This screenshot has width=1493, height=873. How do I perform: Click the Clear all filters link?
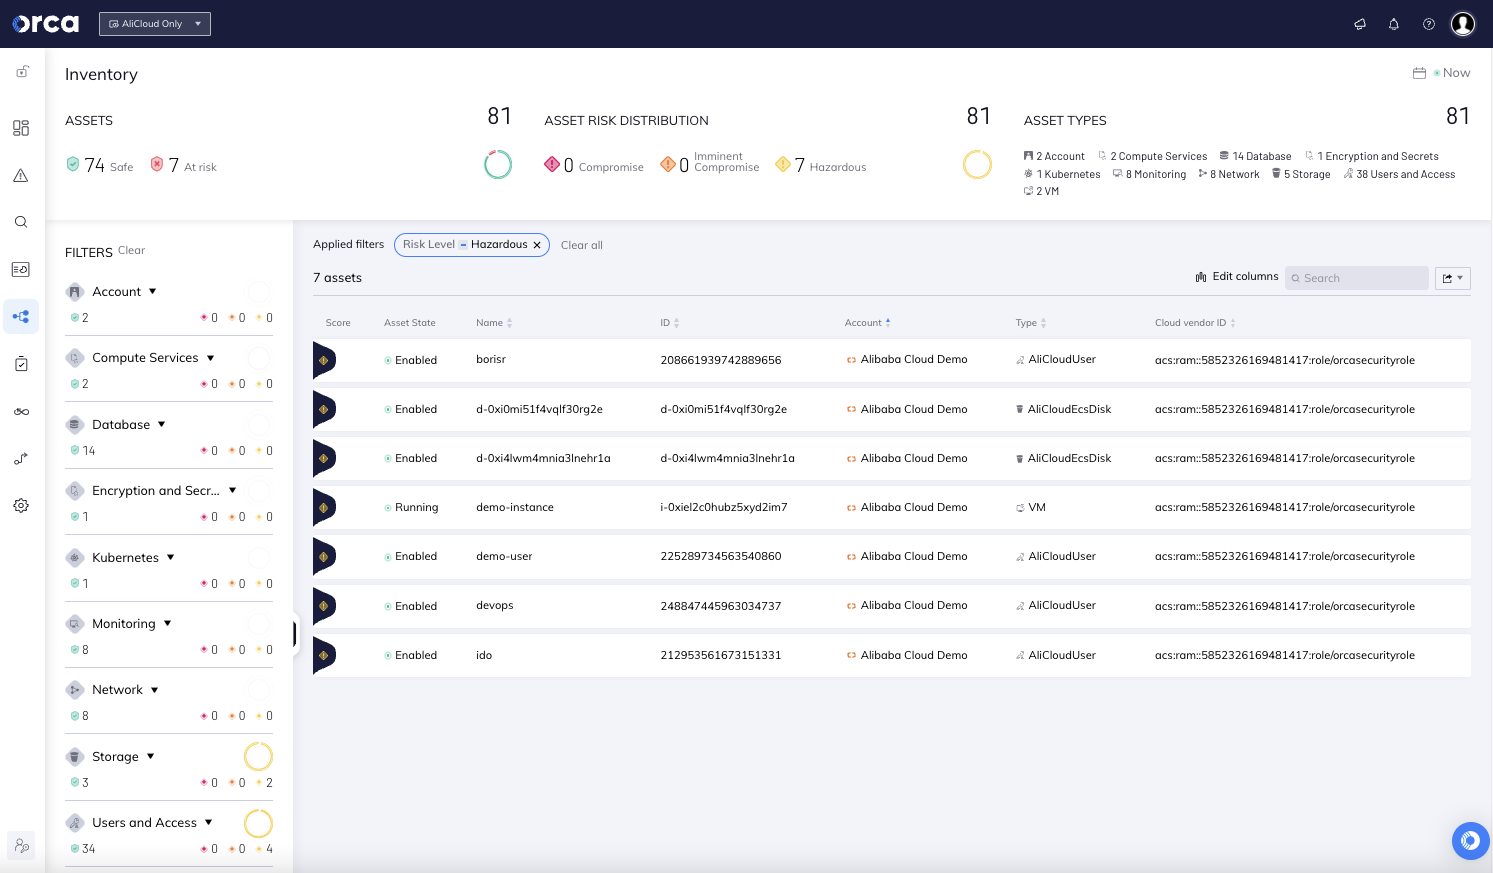click(581, 244)
